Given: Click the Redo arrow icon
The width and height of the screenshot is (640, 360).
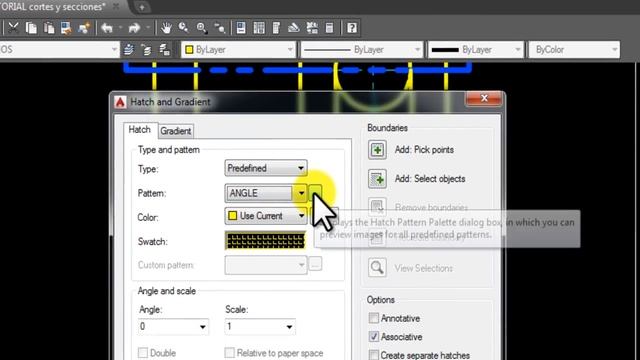Looking at the screenshot, I should [x=134, y=28].
